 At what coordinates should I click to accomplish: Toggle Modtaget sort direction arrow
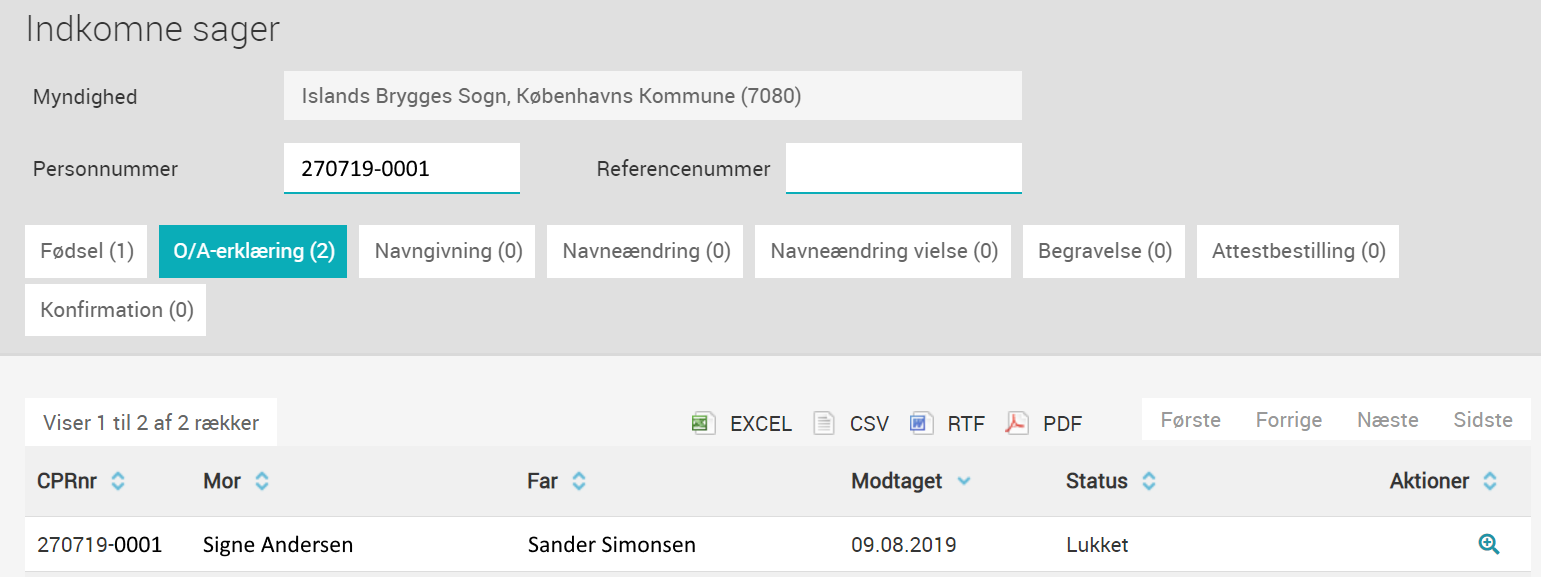(963, 482)
